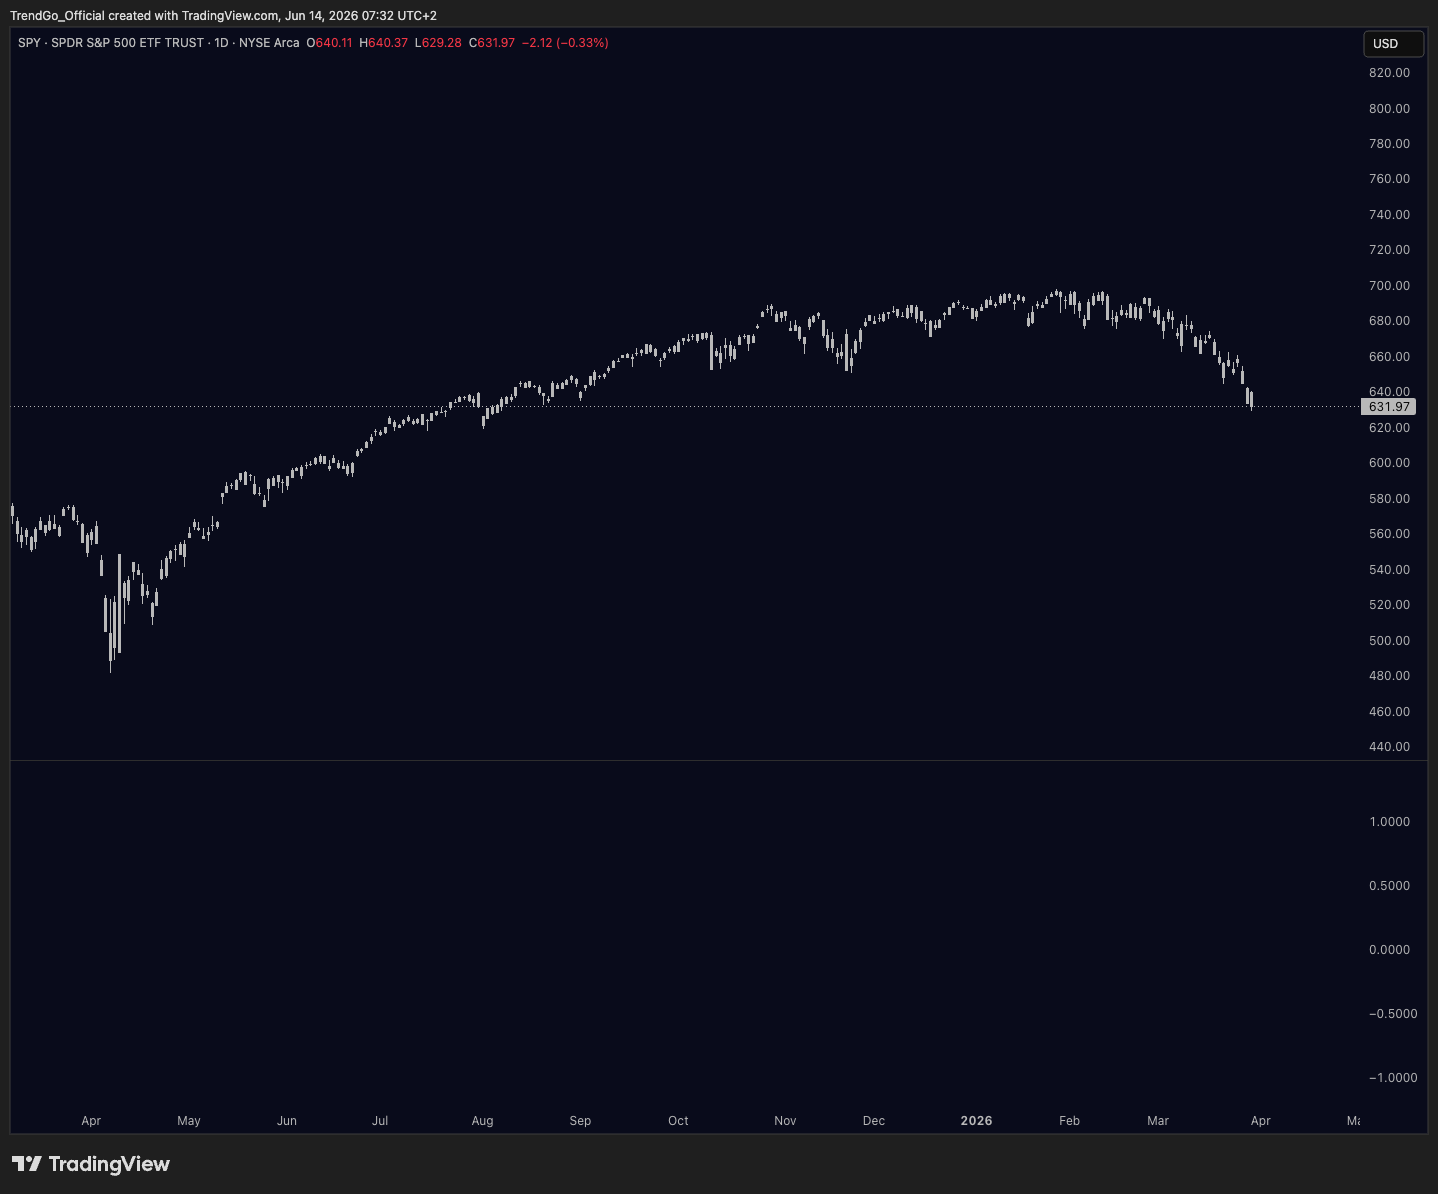The image size is (1438, 1194).
Task: Click the USD currency button
Action: point(1393,44)
